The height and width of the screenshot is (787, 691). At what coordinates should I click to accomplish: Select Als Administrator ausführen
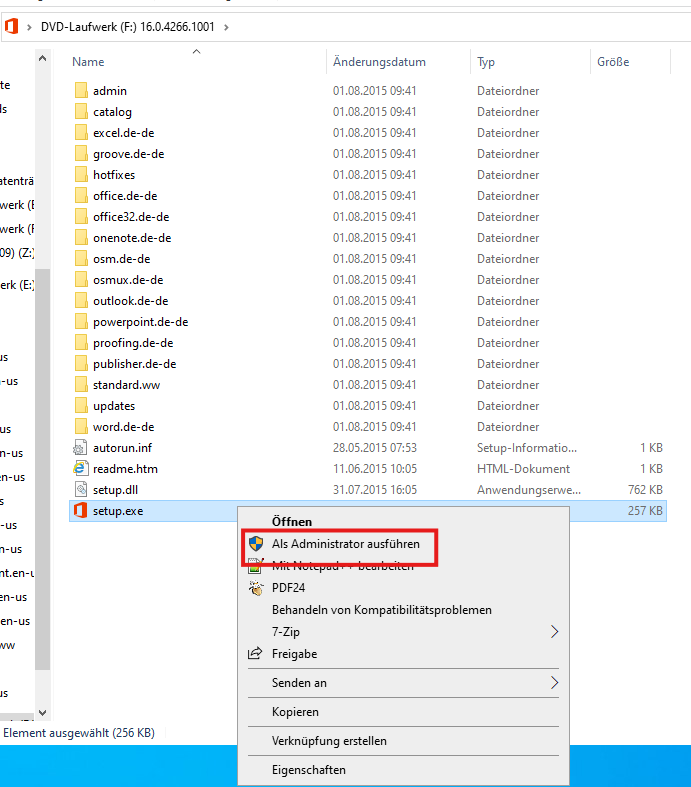tap(345, 544)
